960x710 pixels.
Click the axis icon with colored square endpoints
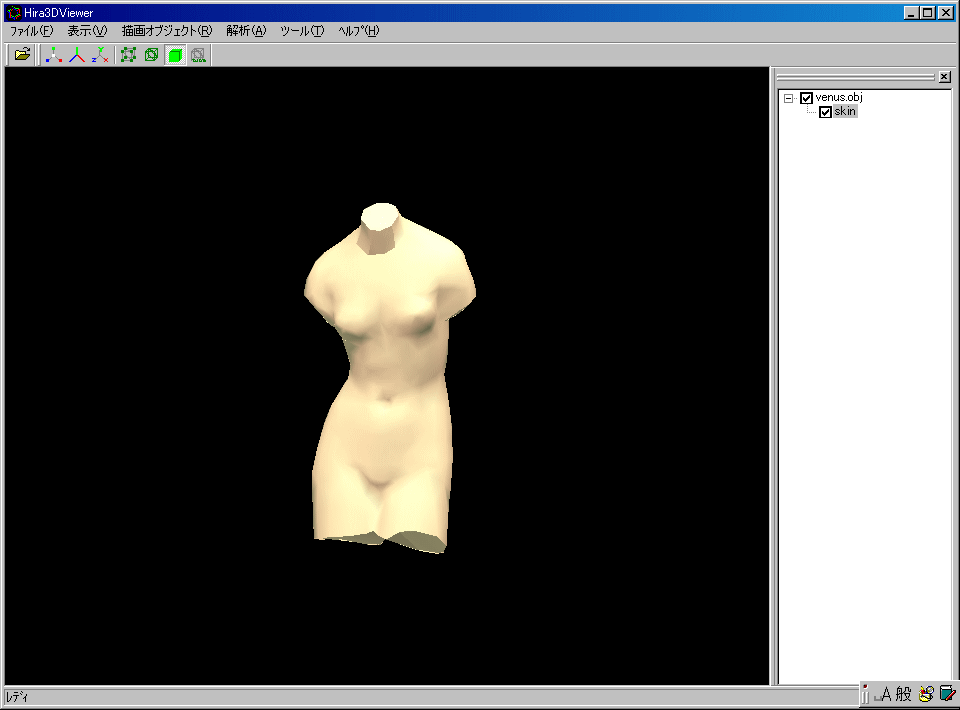[x=54, y=55]
